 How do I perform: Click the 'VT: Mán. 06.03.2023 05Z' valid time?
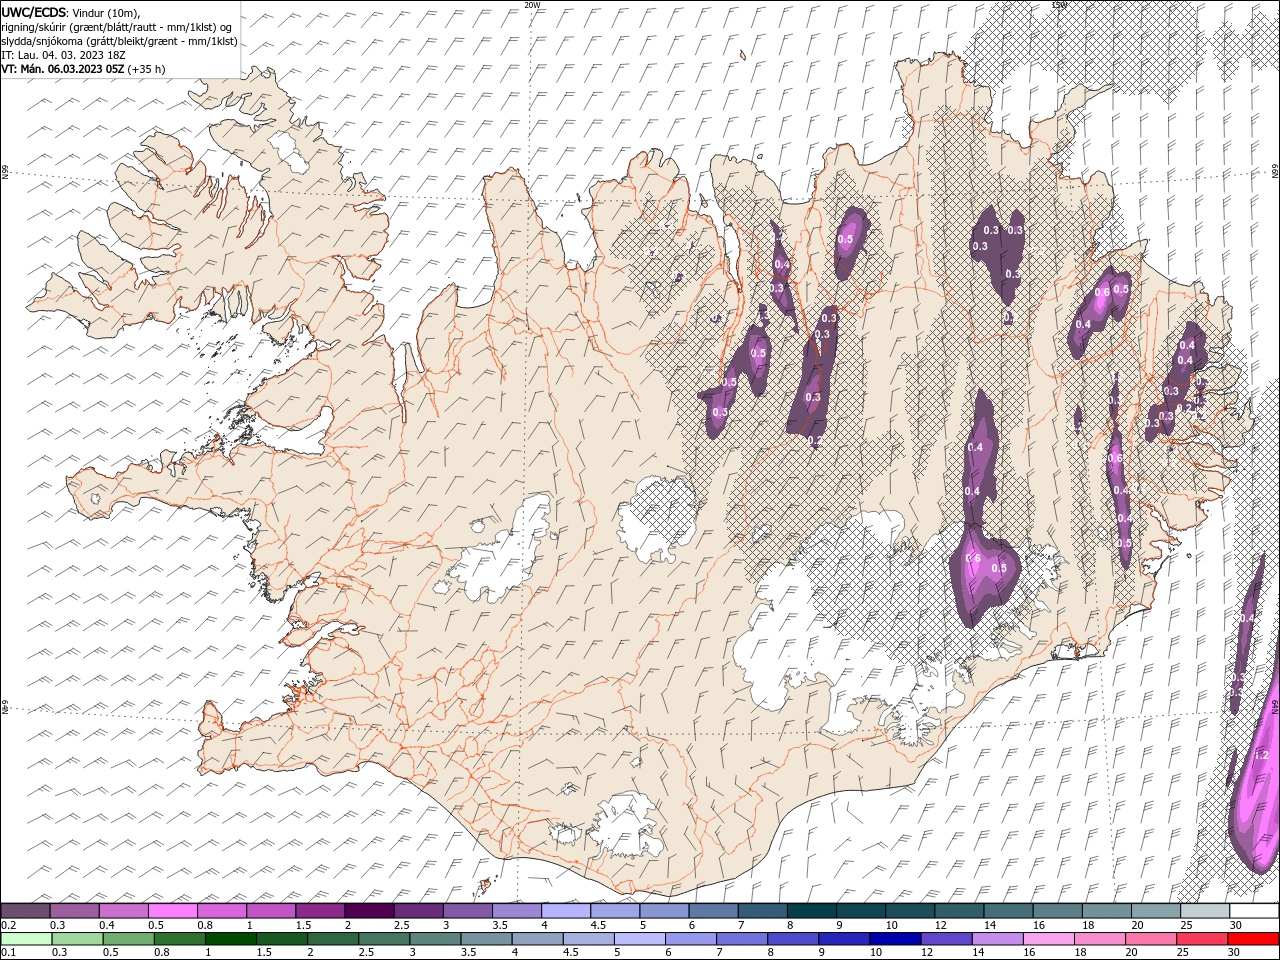pyautogui.click(x=62, y=69)
